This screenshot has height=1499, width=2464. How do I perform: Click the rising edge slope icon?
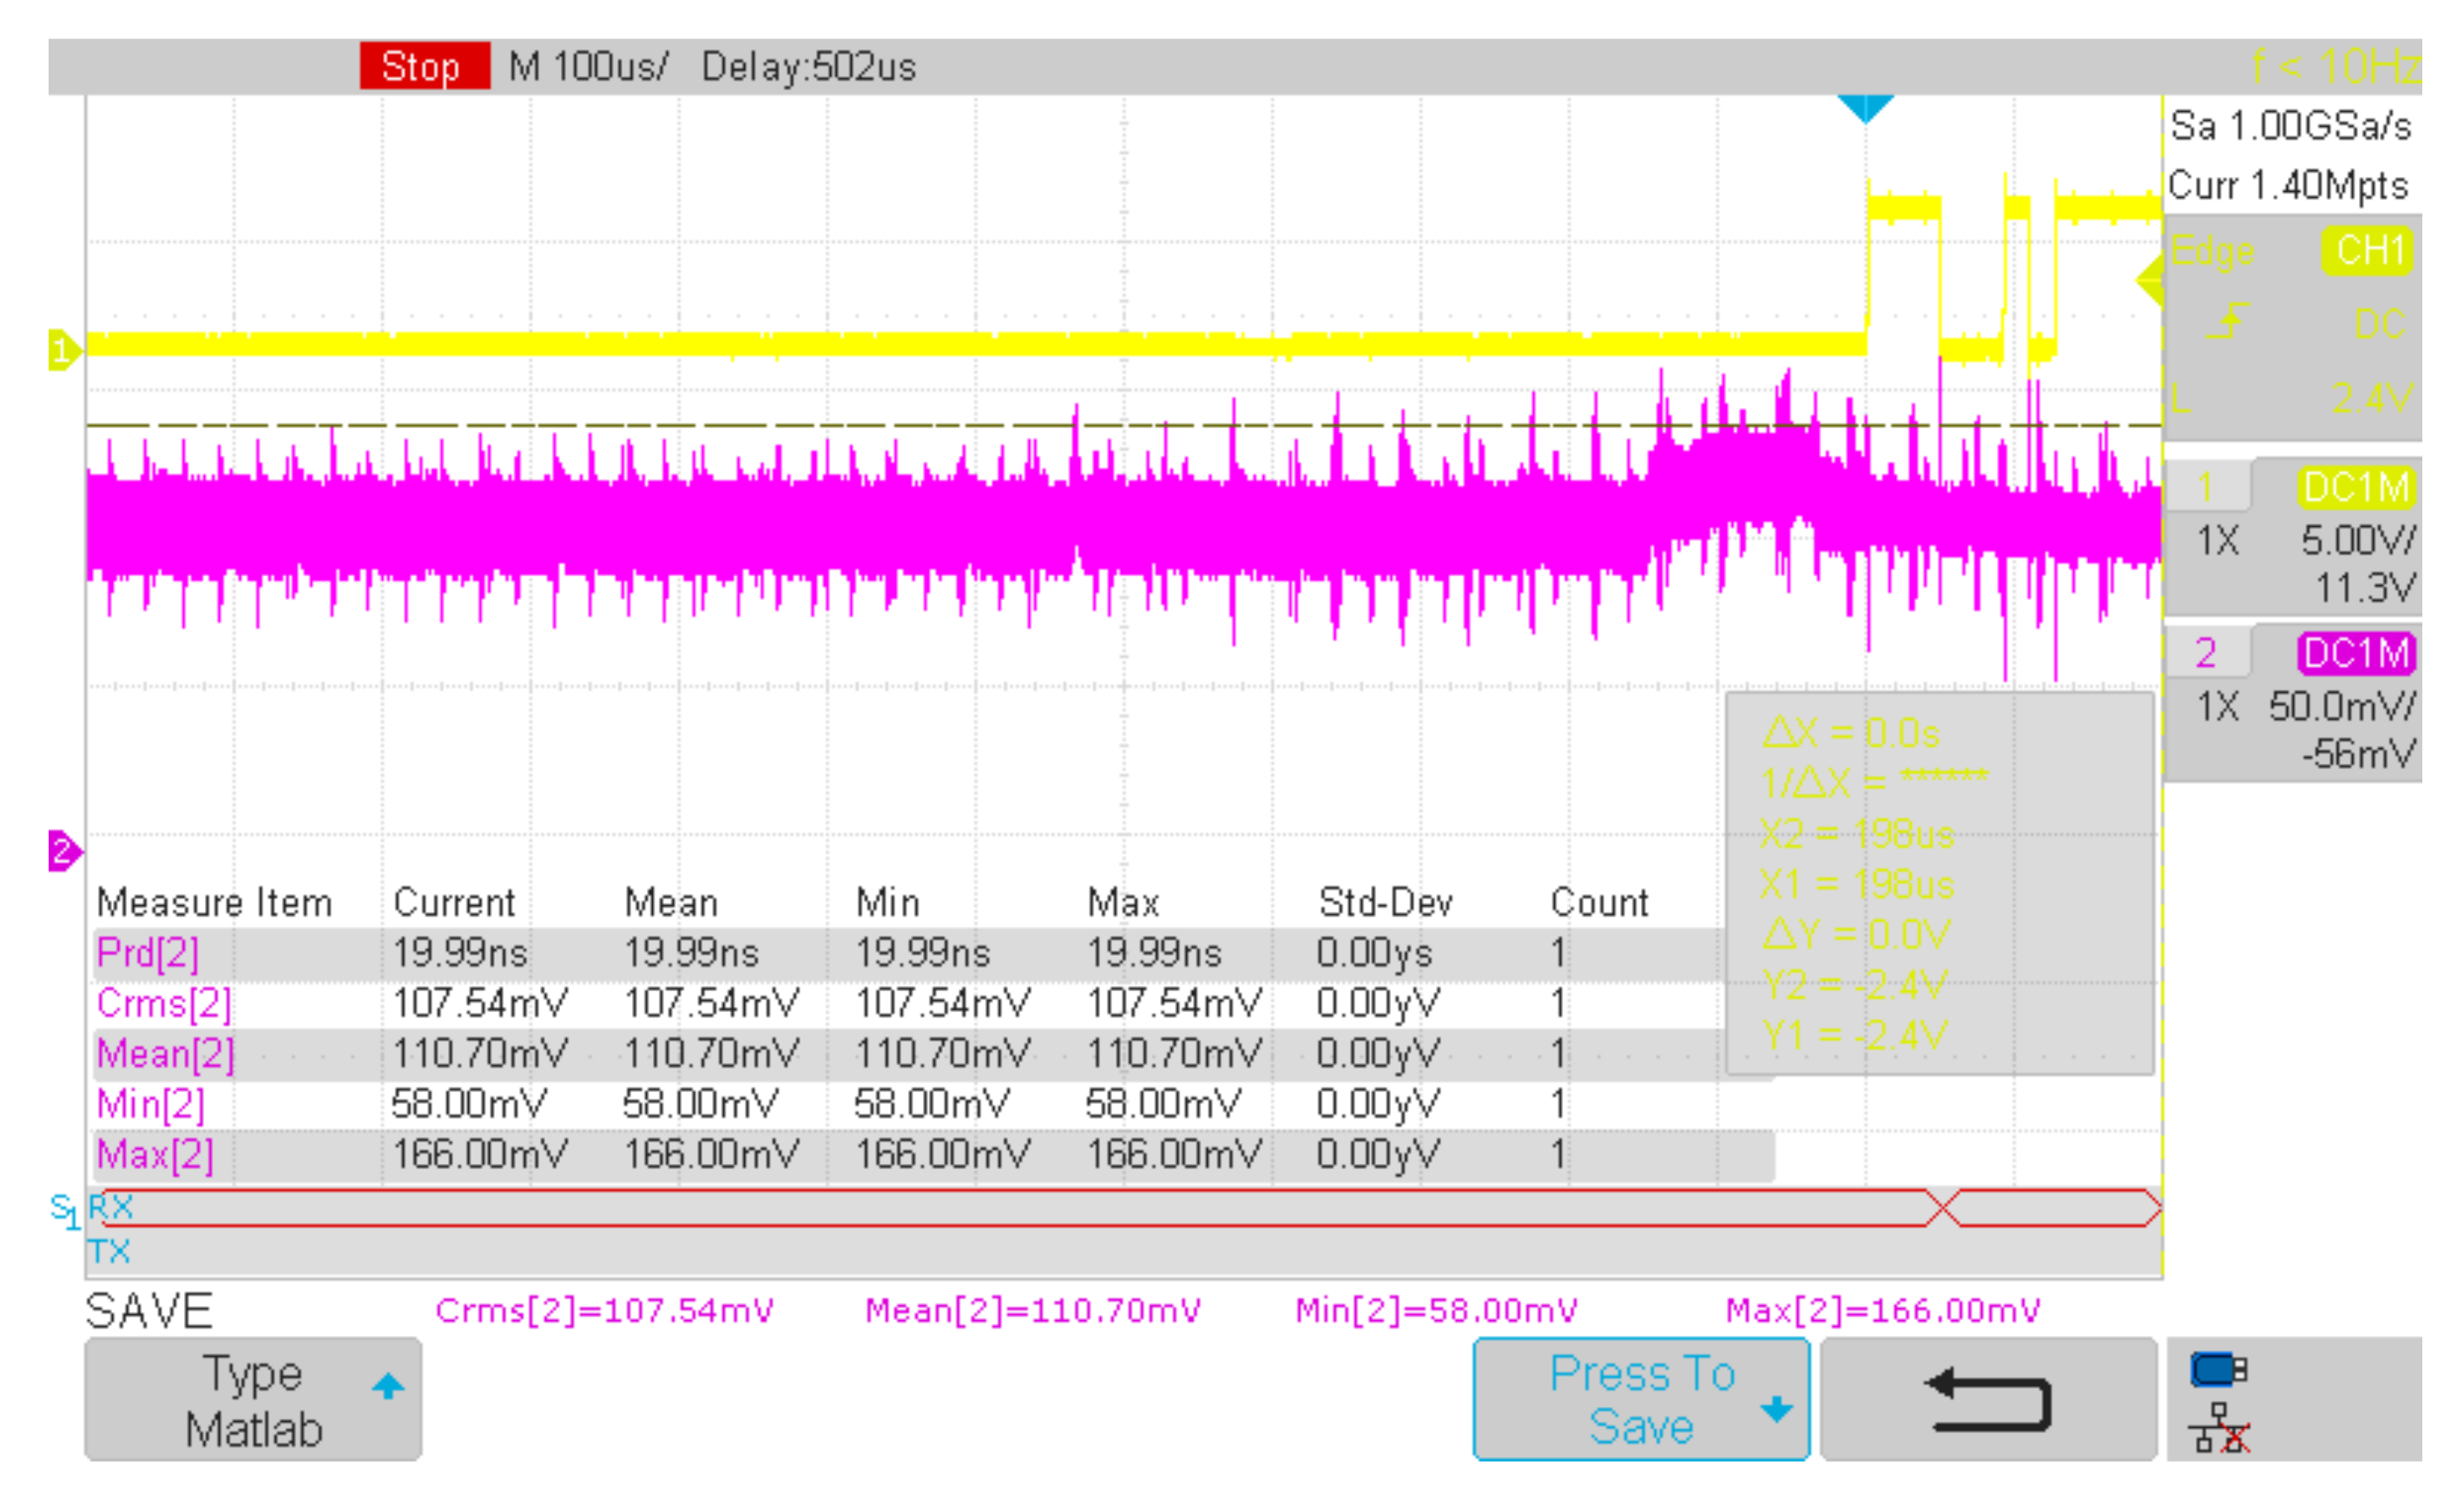(x=2228, y=323)
